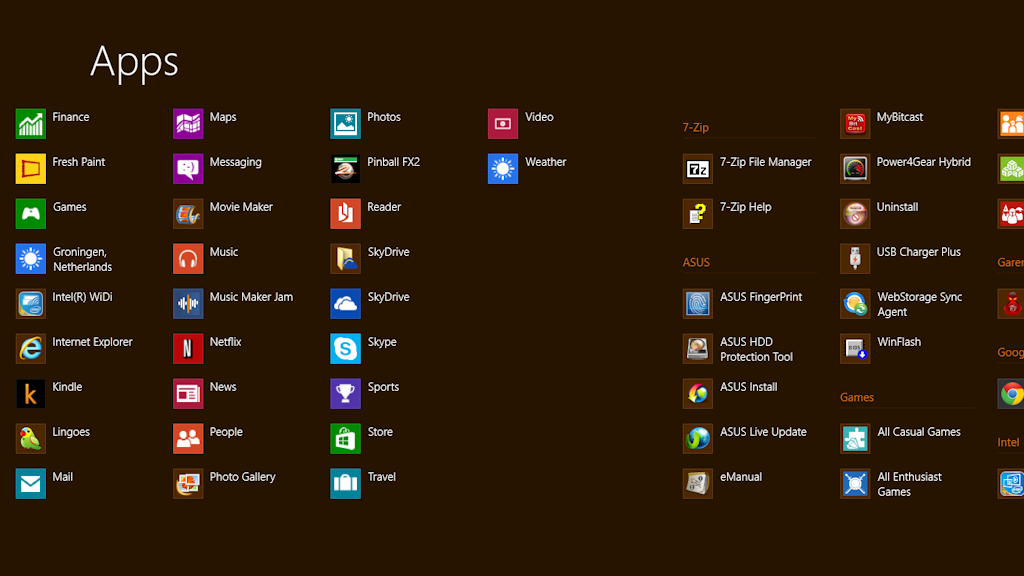
Task: Launch Fresh Paint app icon
Action: click(x=31, y=168)
